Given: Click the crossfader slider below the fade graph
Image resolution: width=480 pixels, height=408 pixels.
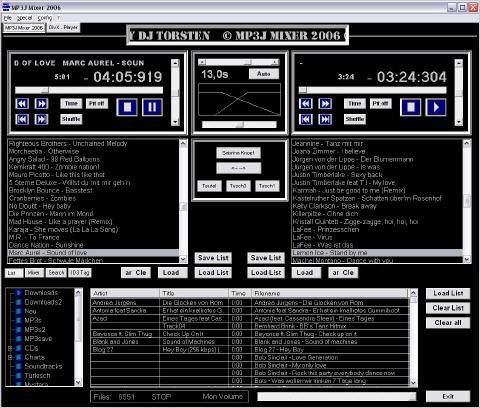Looking at the screenshot, I should coord(239,124).
